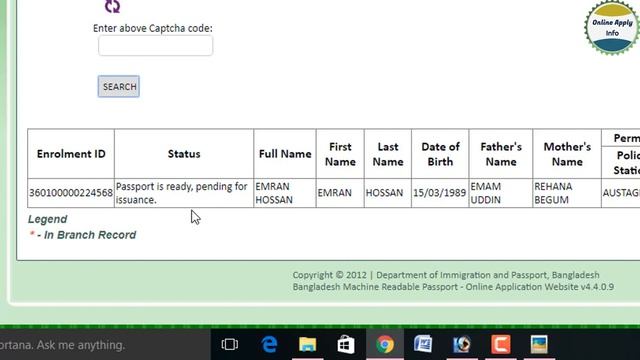Viewport: 640px width, 360px height.
Task: Open the swirl-logo app left of Camtasia
Action: 462,344
